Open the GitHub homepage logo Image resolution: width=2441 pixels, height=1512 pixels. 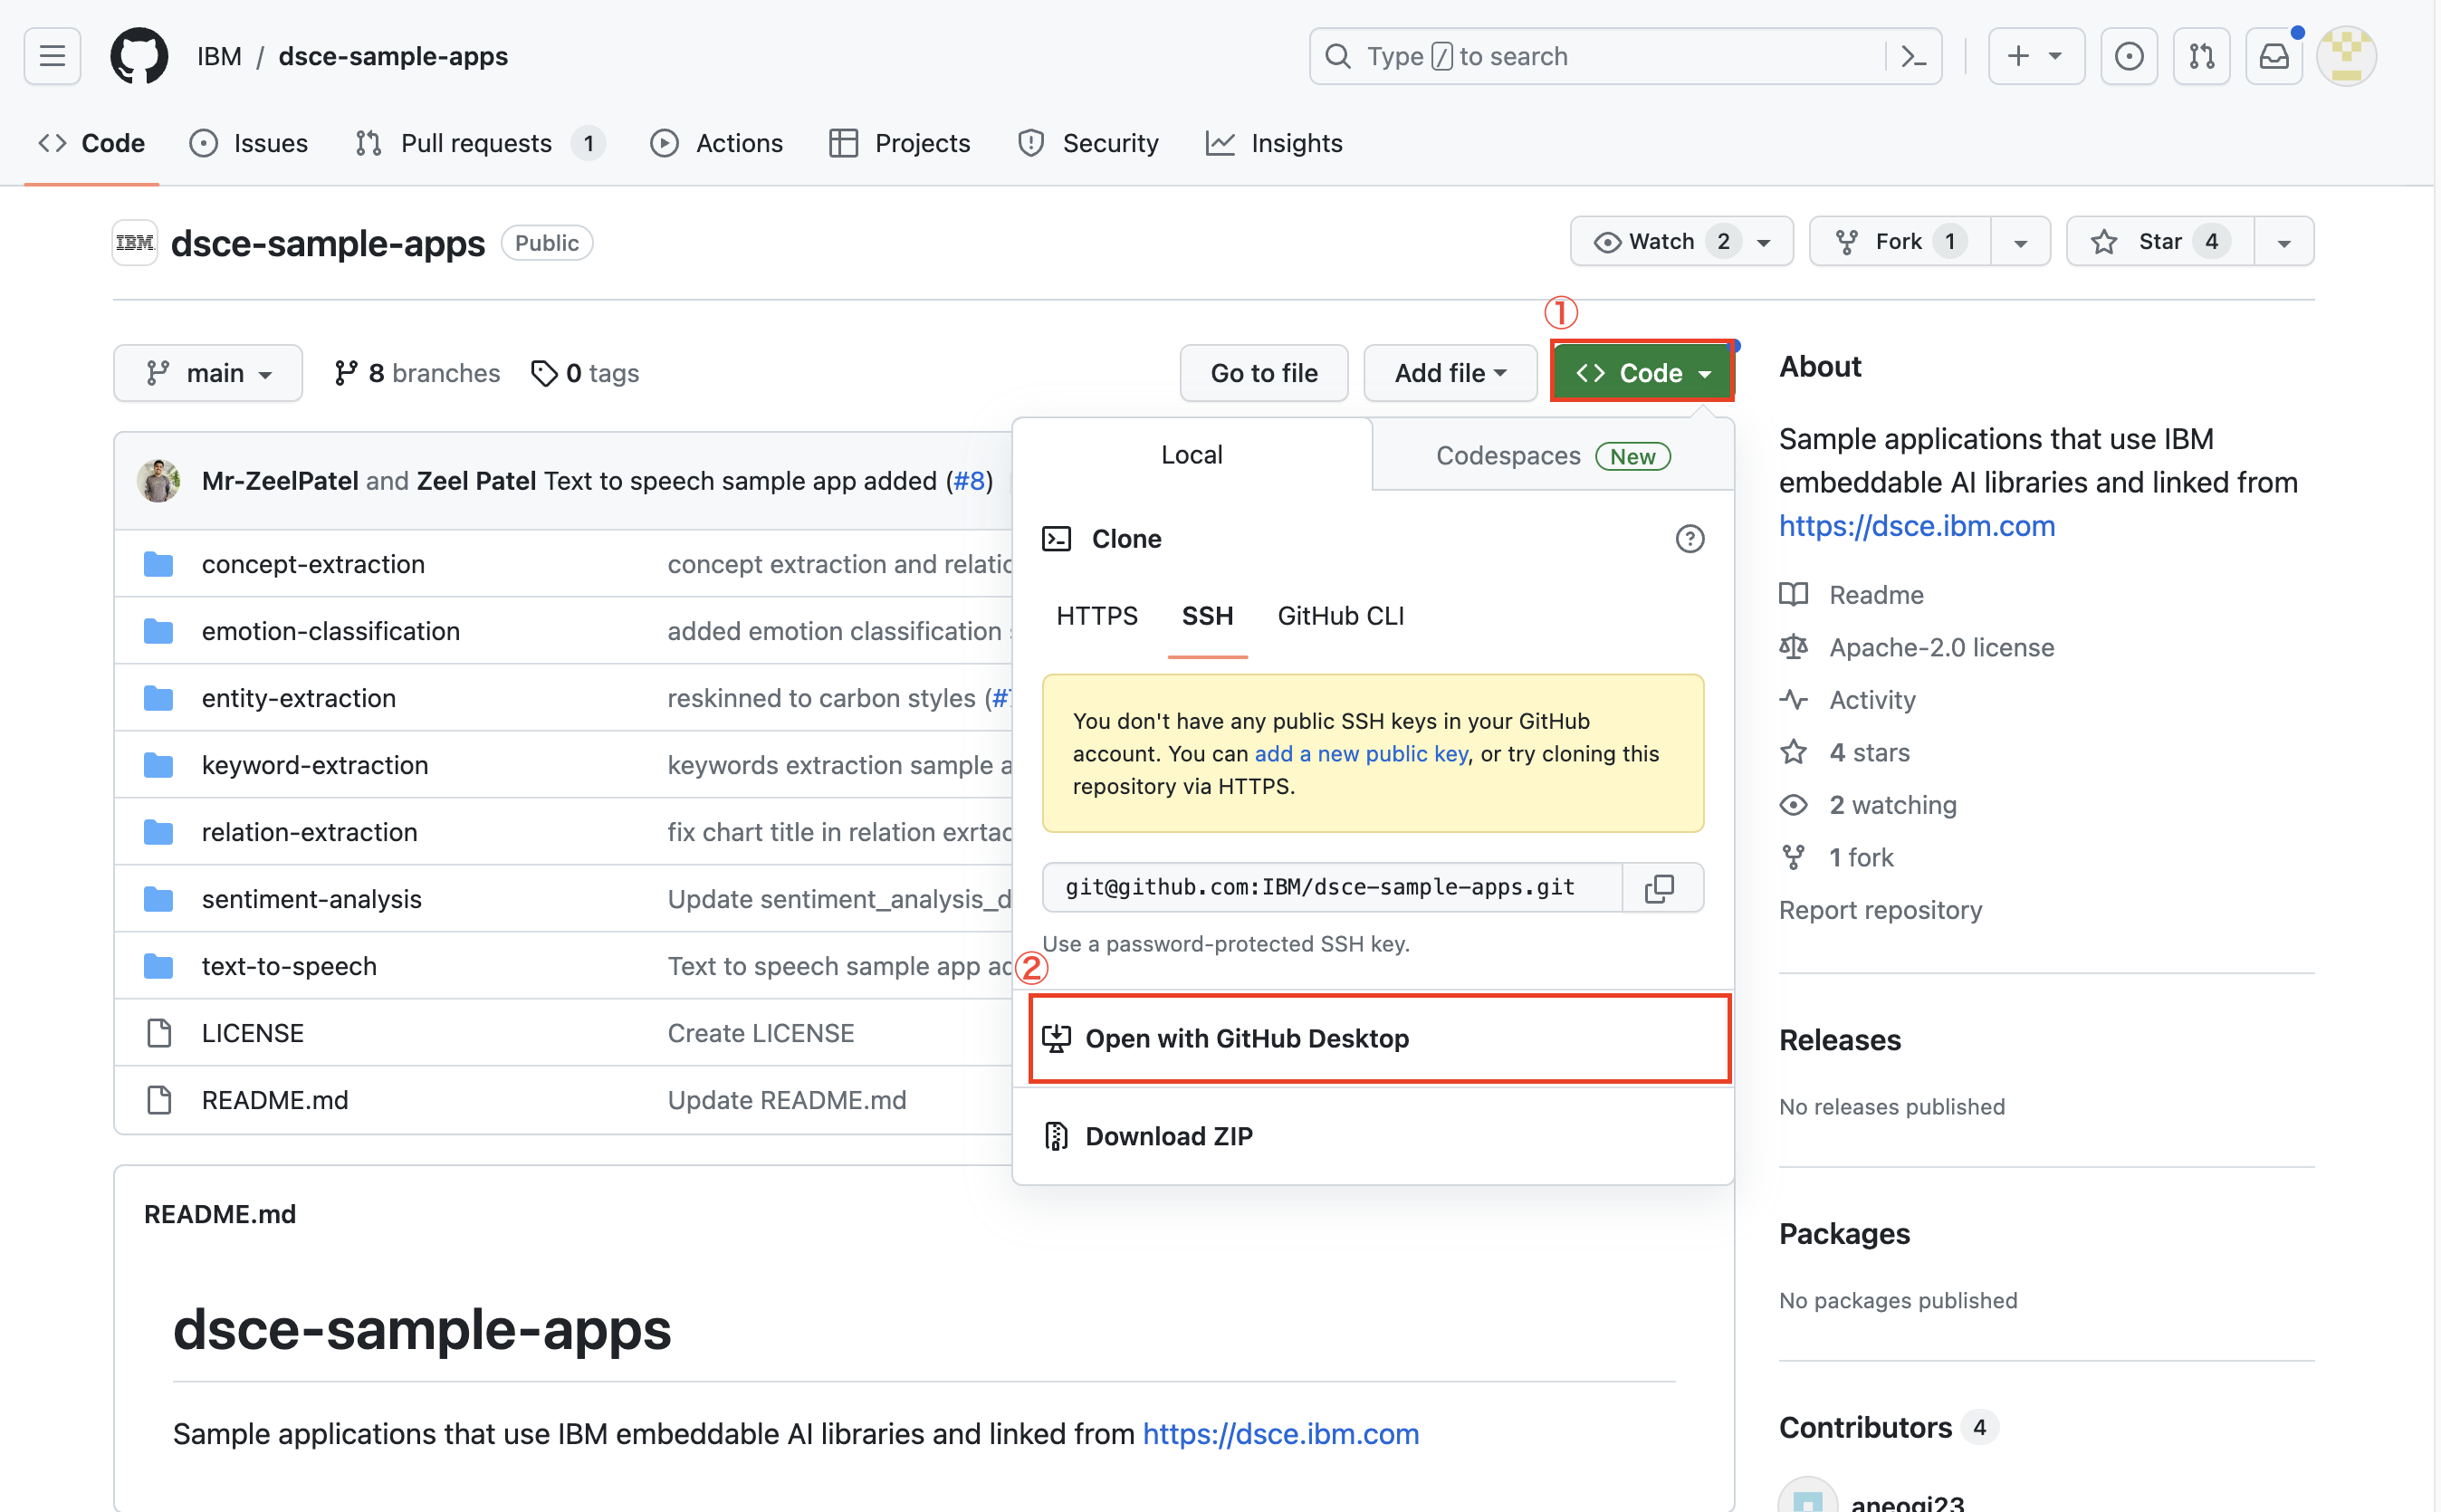[x=139, y=56]
